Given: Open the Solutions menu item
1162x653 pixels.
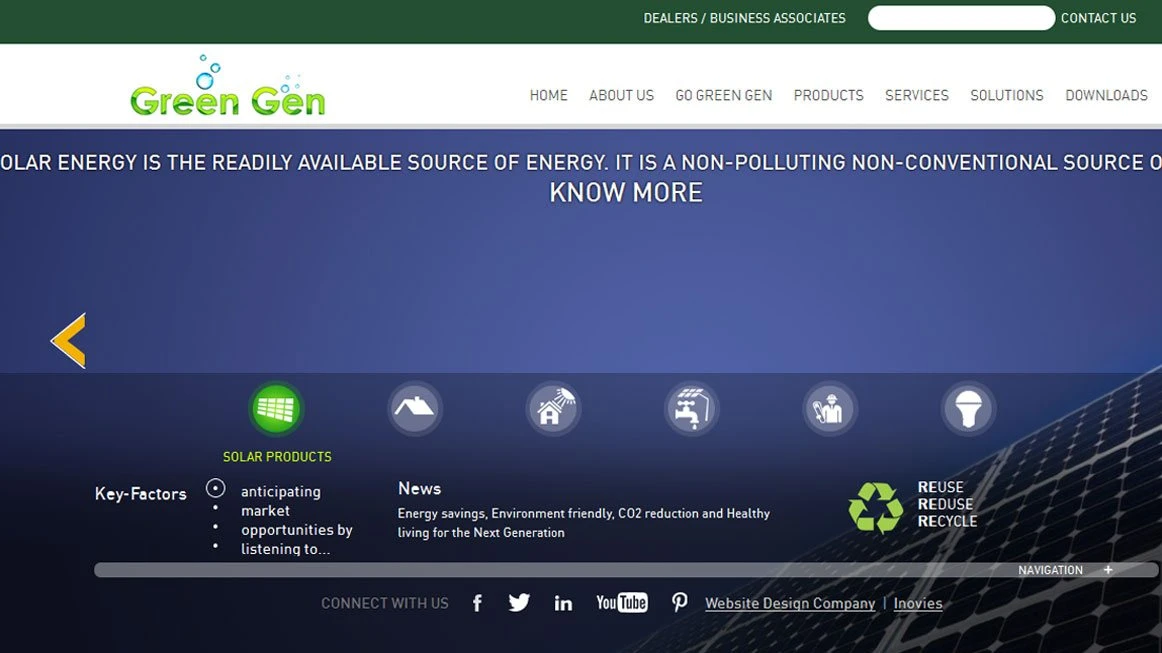Looking at the screenshot, I should click(x=1006, y=95).
